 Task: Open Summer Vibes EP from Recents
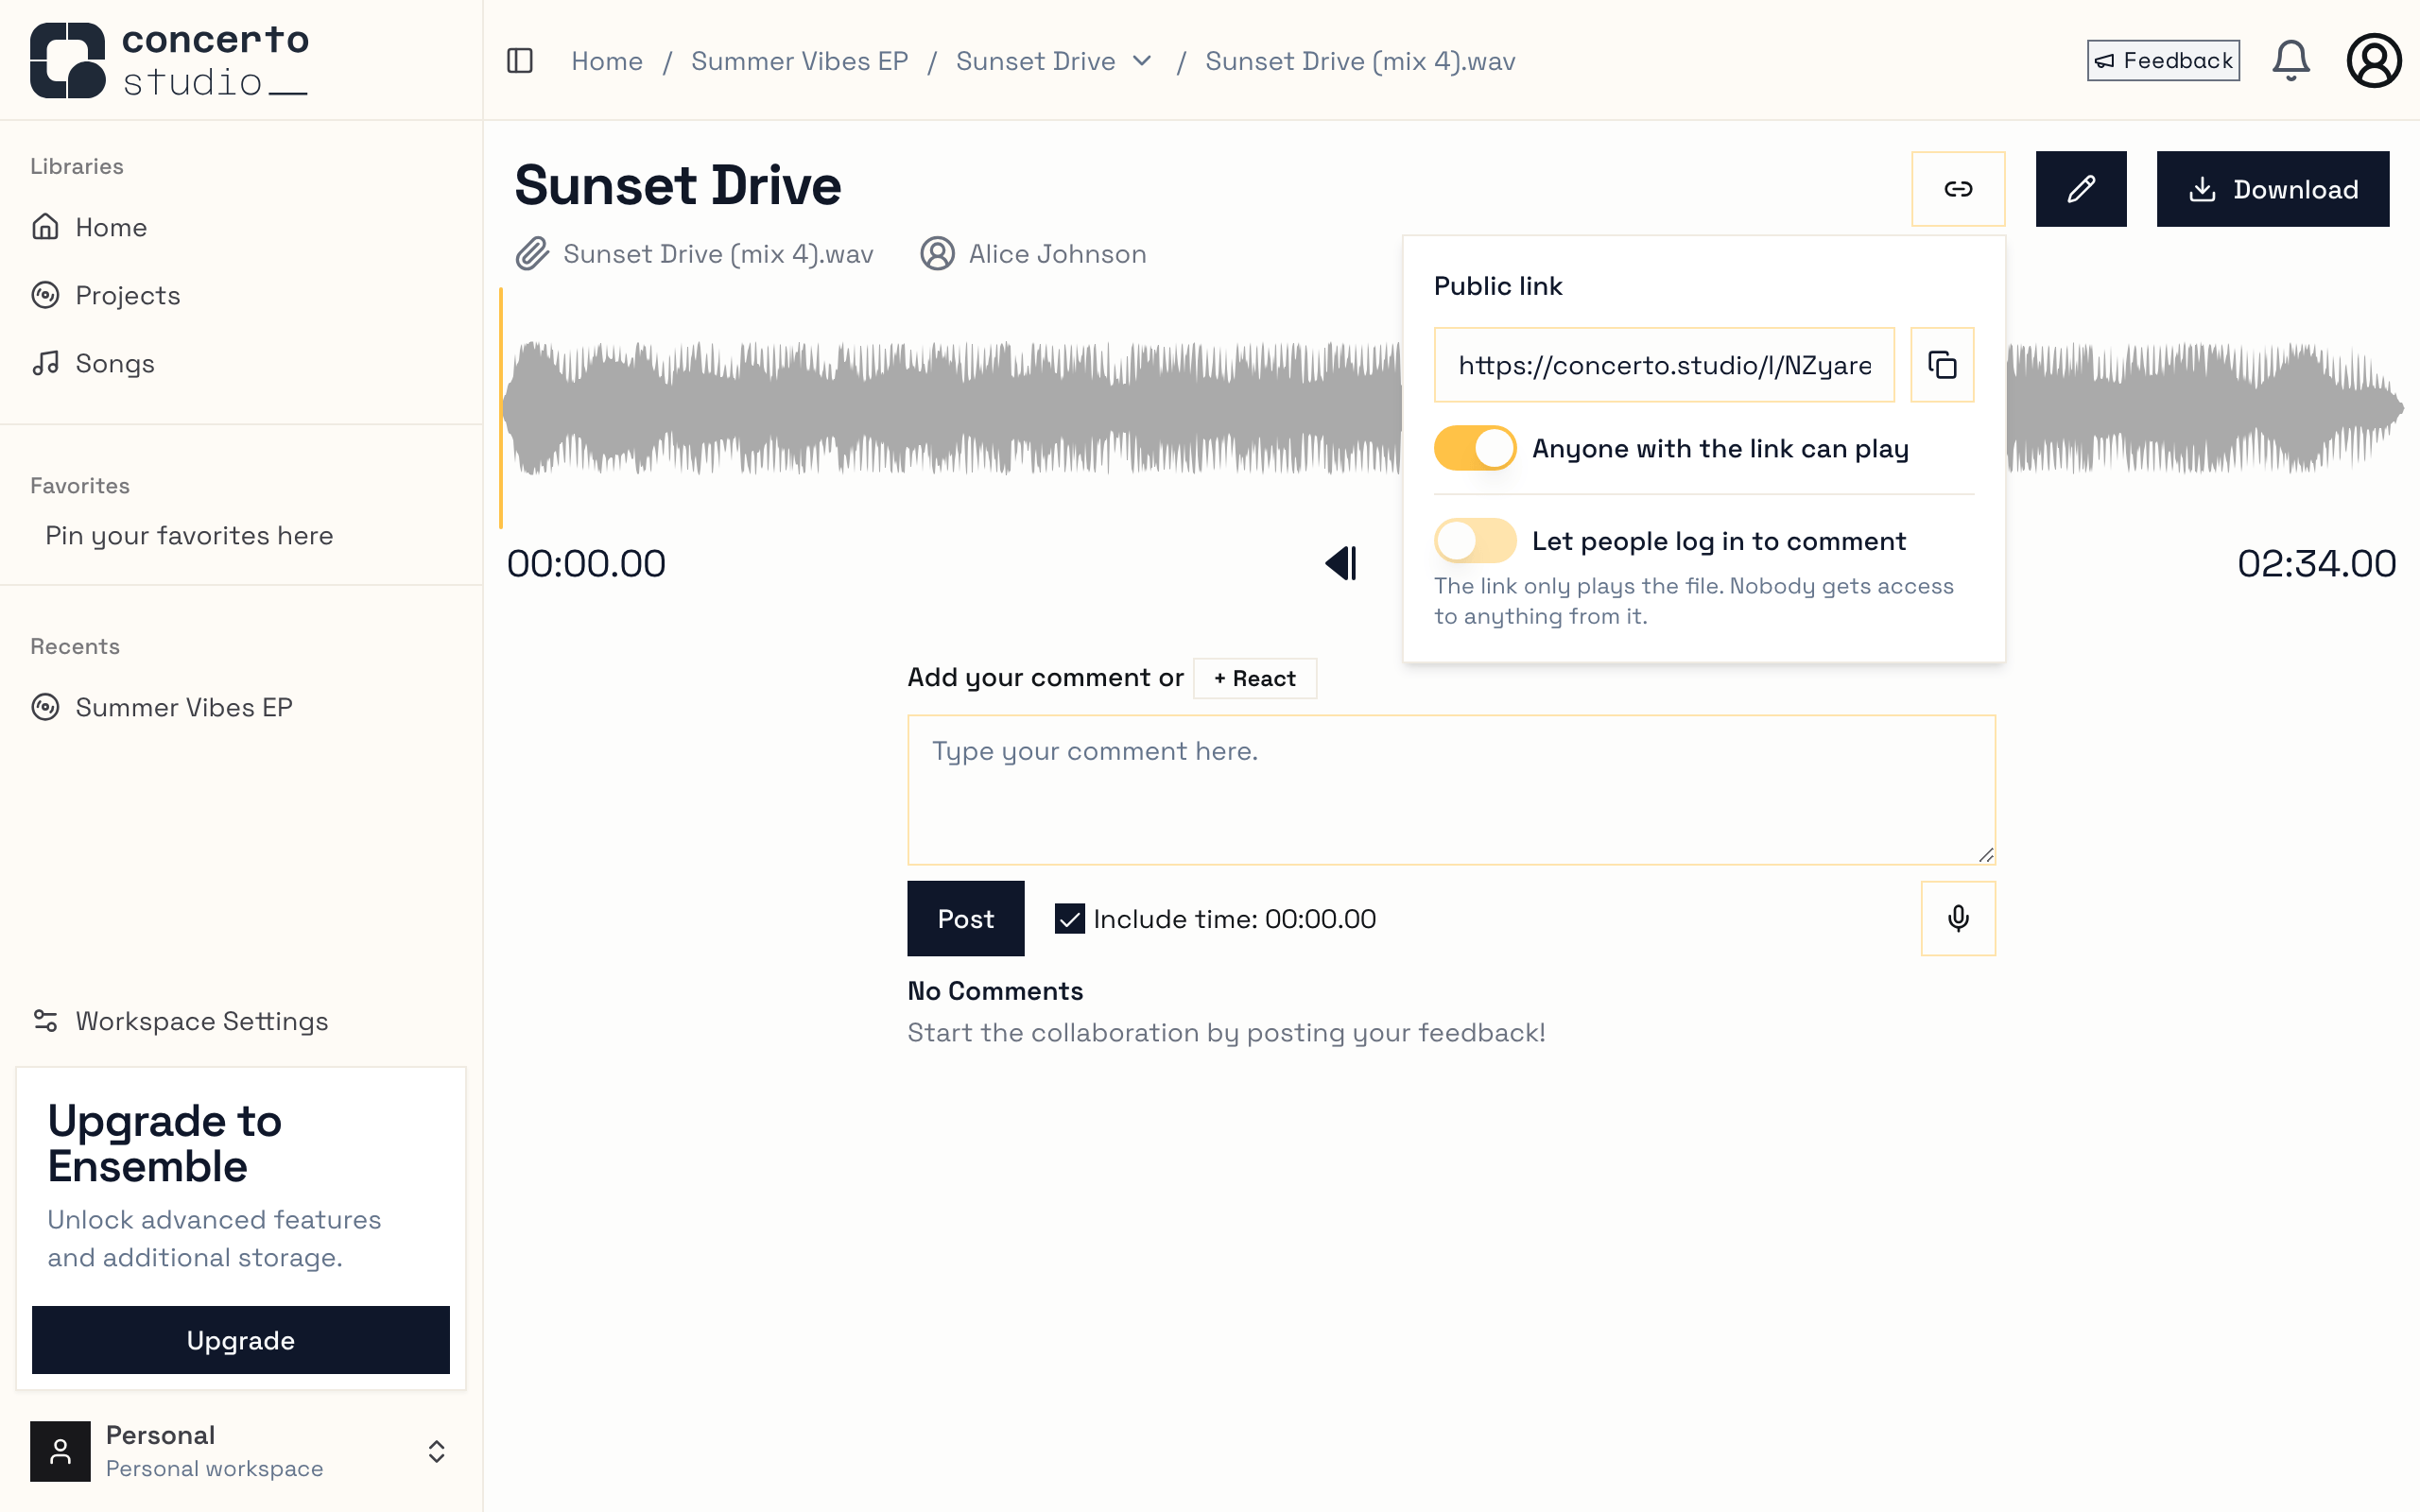pos(241,707)
